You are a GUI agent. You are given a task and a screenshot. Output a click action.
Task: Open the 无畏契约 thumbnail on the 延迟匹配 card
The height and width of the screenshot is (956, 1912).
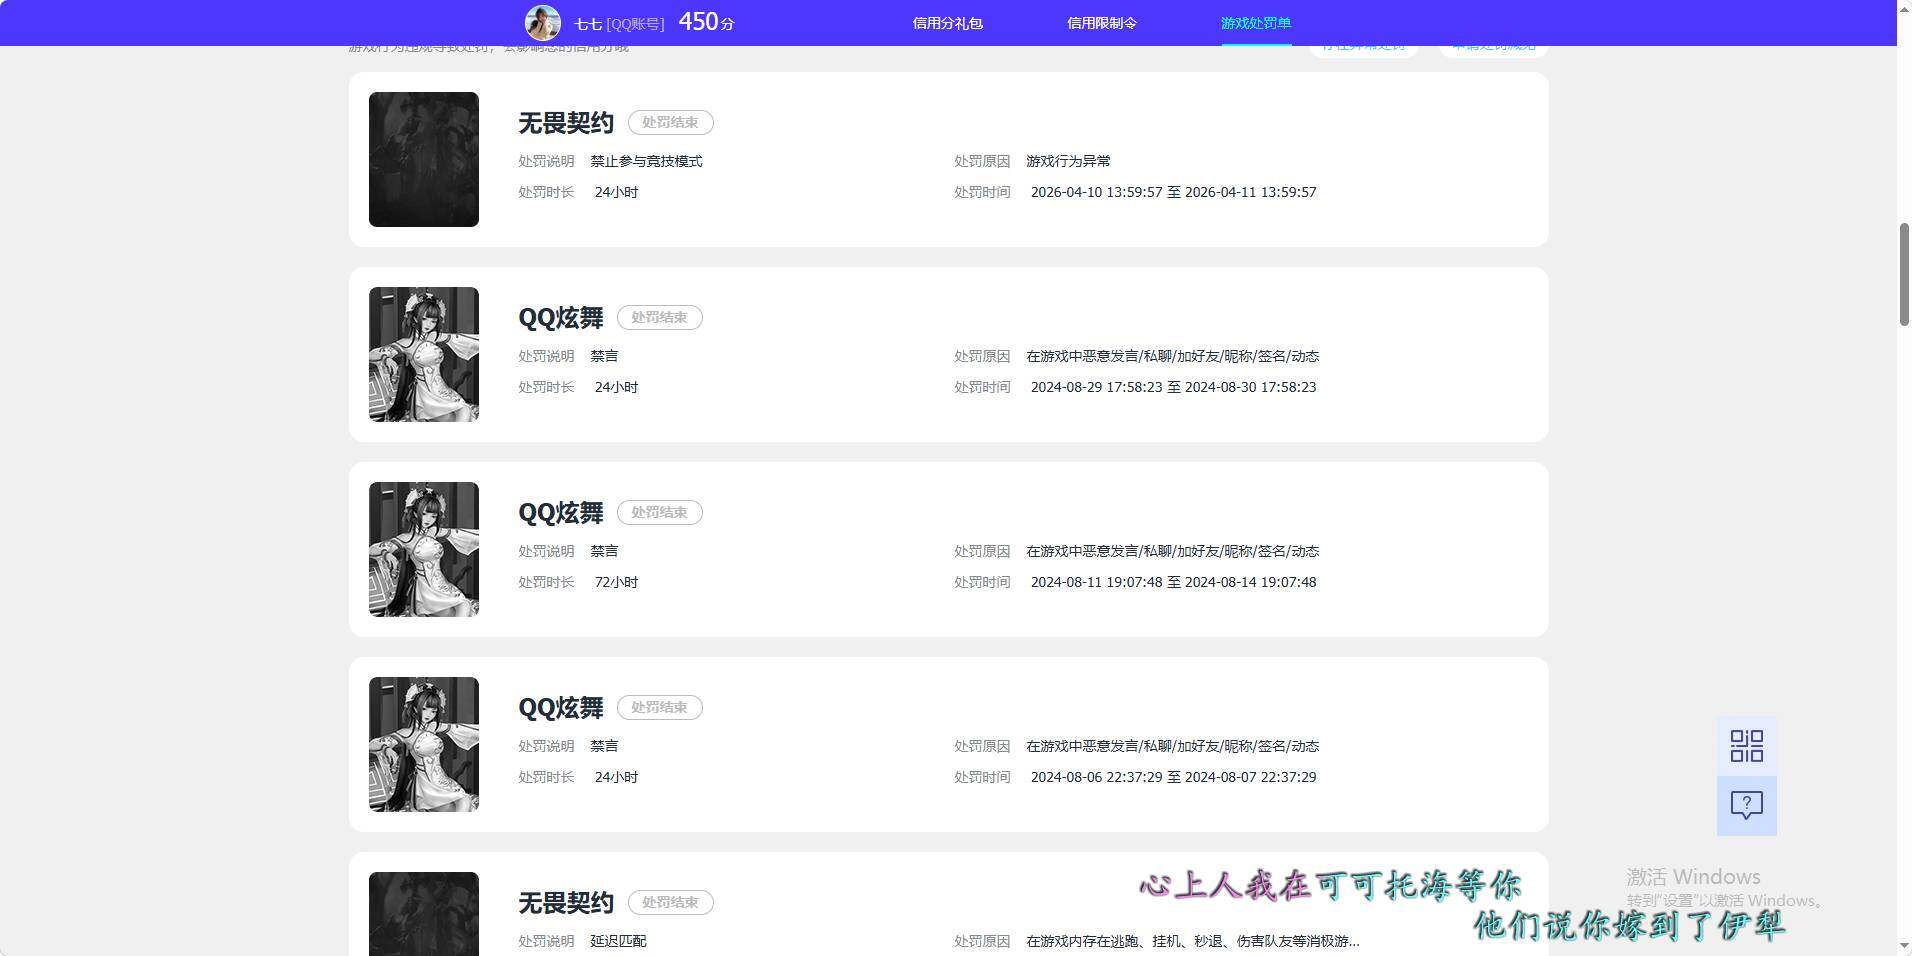pyautogui.click(x=424, y=914)
